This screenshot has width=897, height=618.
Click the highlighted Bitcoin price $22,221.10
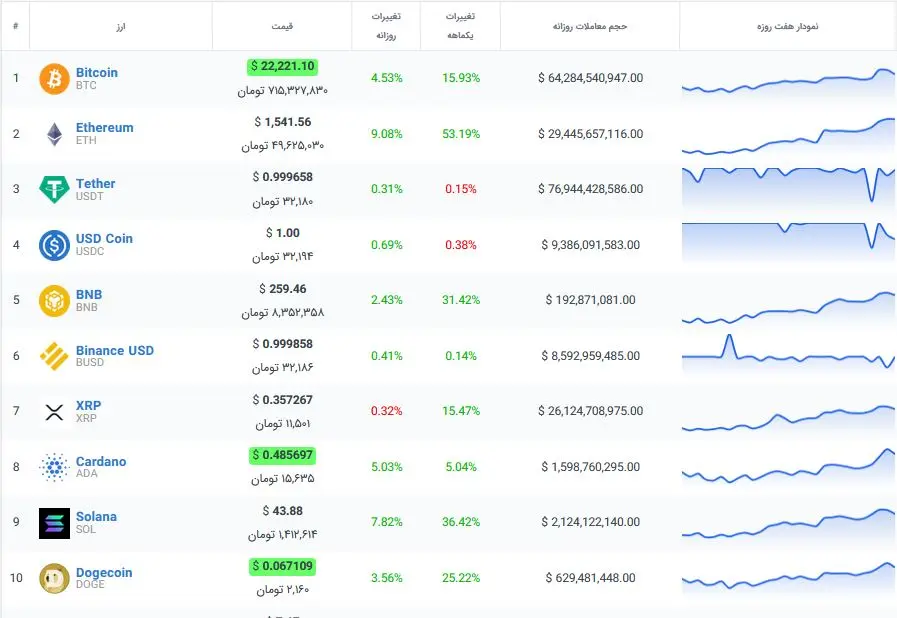coord(282,67)
